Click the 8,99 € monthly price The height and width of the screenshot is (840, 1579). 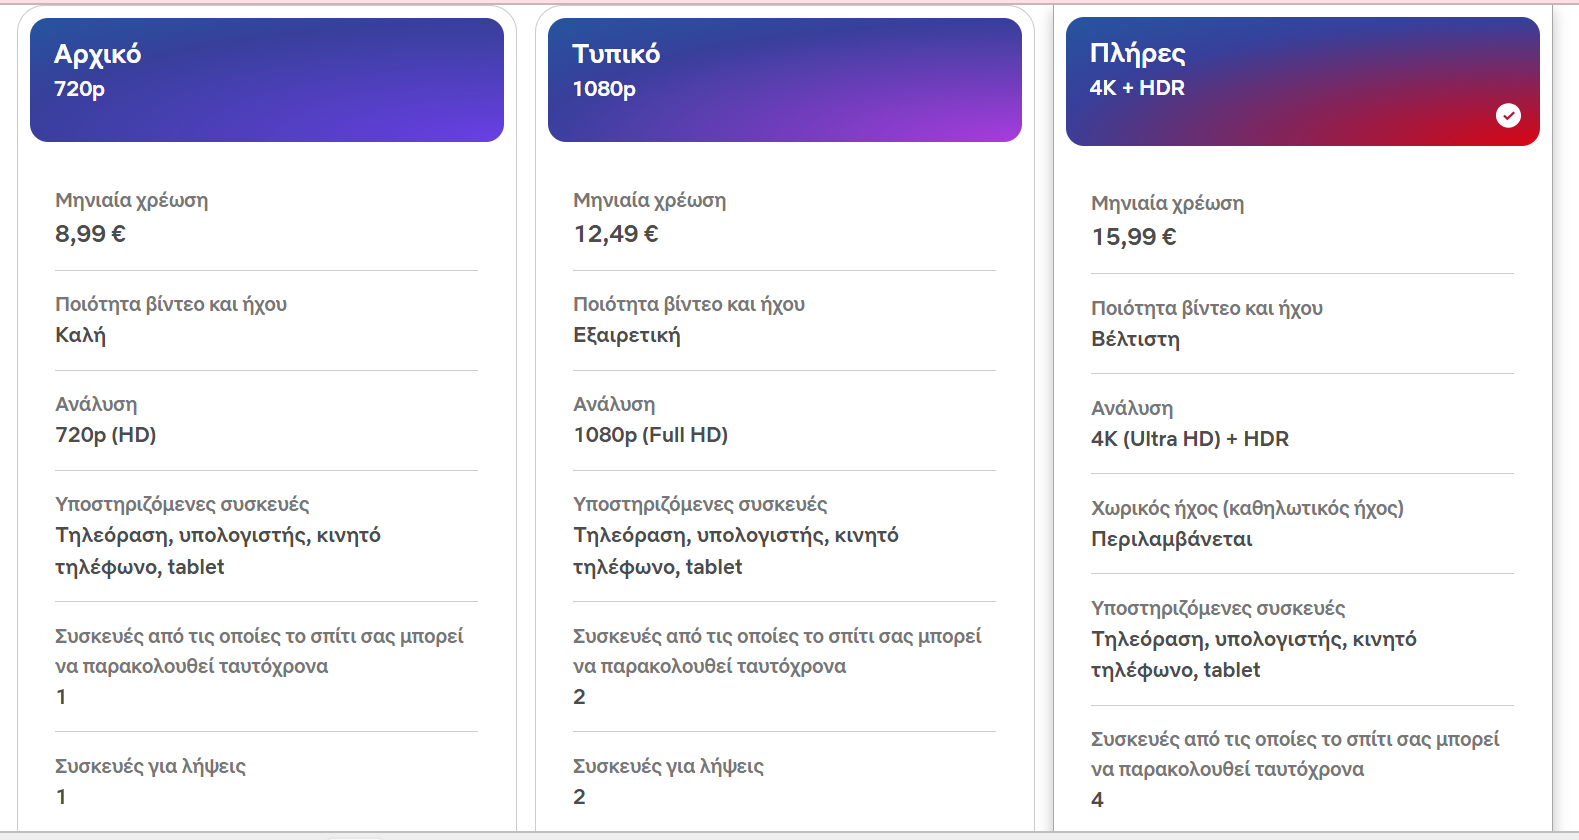(90, 234)
